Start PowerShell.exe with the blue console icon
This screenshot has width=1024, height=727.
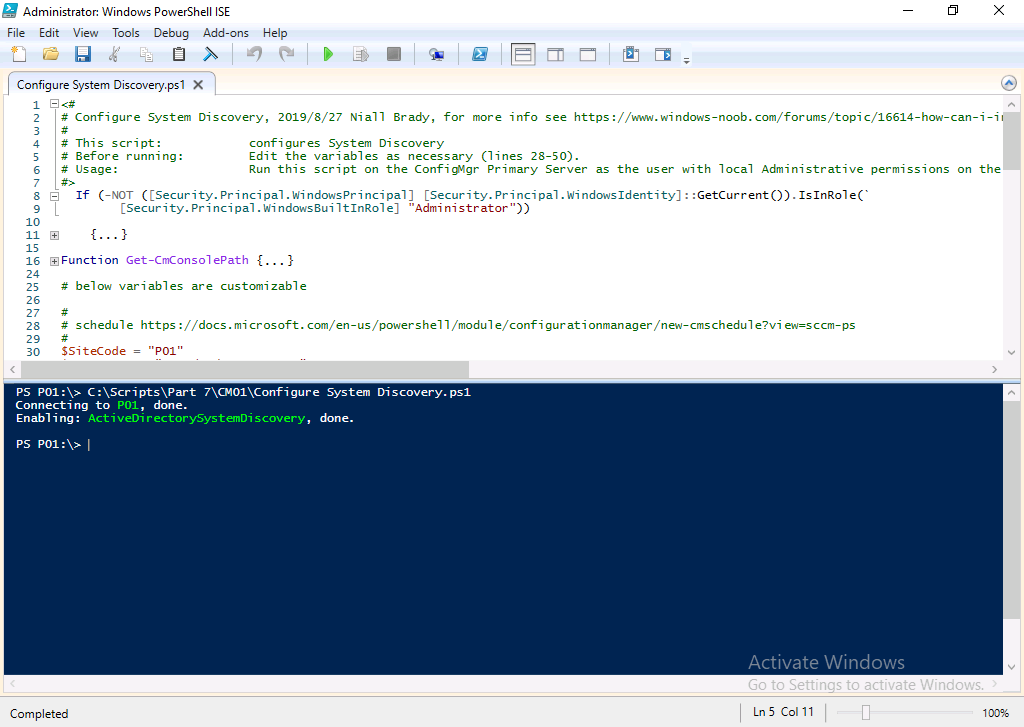480,54
